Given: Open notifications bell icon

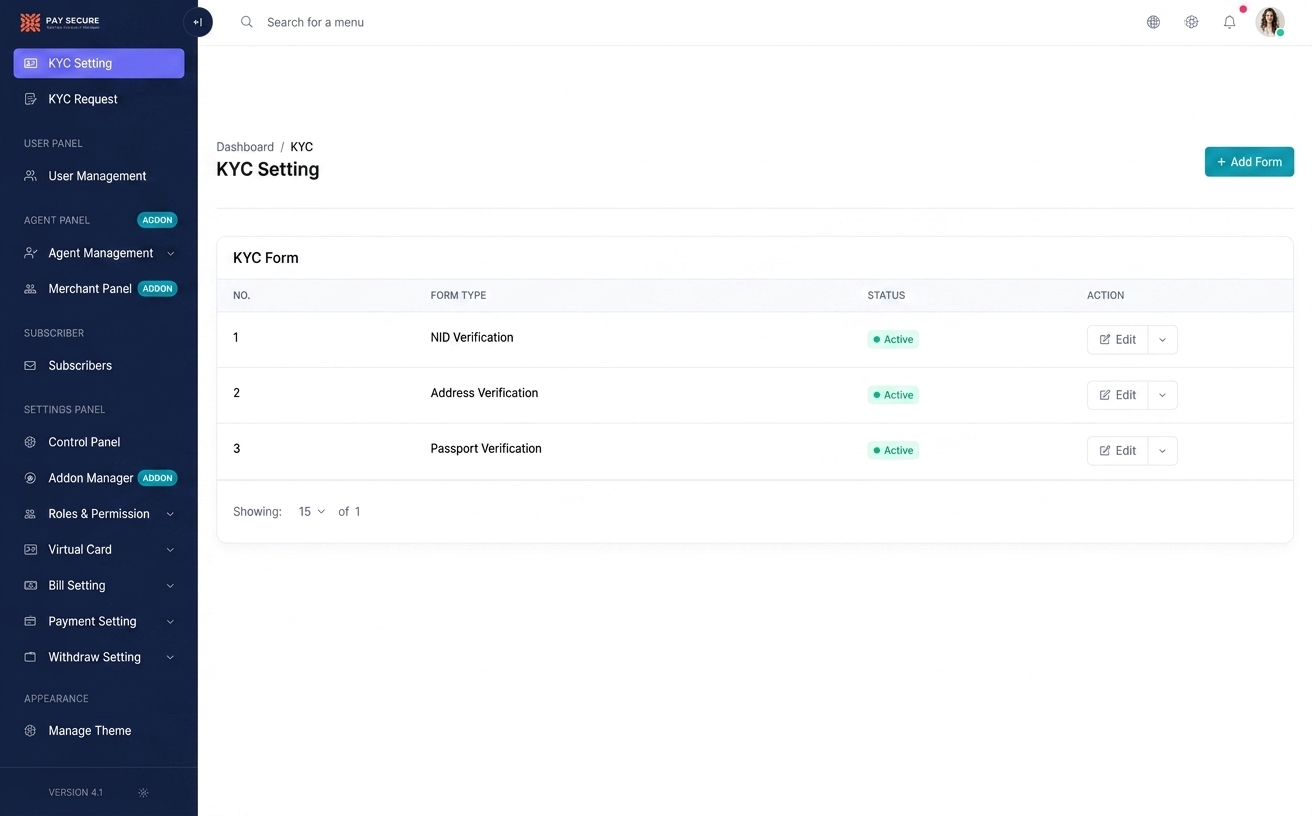Looking at the screenshot, I should [1230, 22].
